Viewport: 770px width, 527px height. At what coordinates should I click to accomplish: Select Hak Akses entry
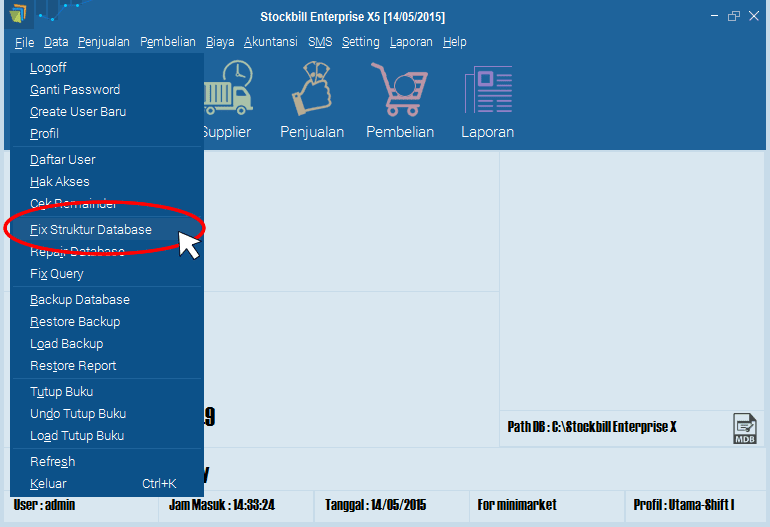[x=107, y=182]
